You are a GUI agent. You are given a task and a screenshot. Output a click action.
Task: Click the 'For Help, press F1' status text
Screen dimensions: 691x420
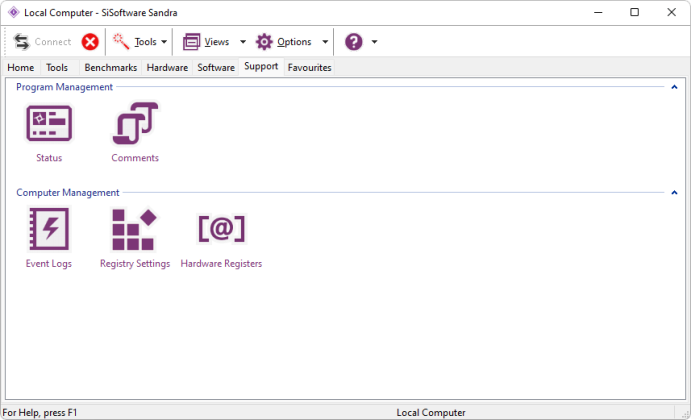pos(40,413)
